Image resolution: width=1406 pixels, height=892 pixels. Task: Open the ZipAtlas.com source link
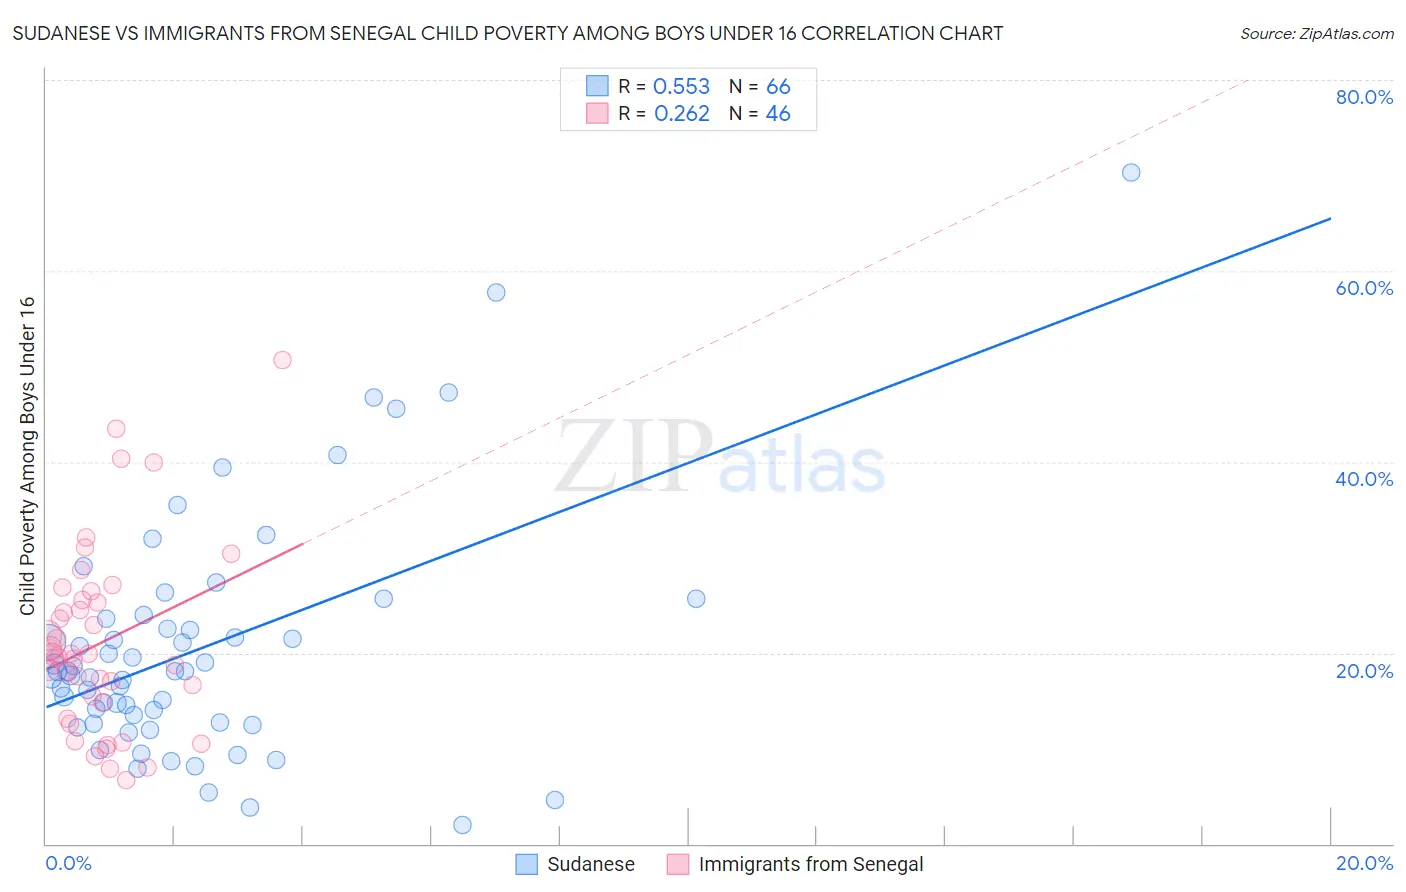pos(1317,33)
